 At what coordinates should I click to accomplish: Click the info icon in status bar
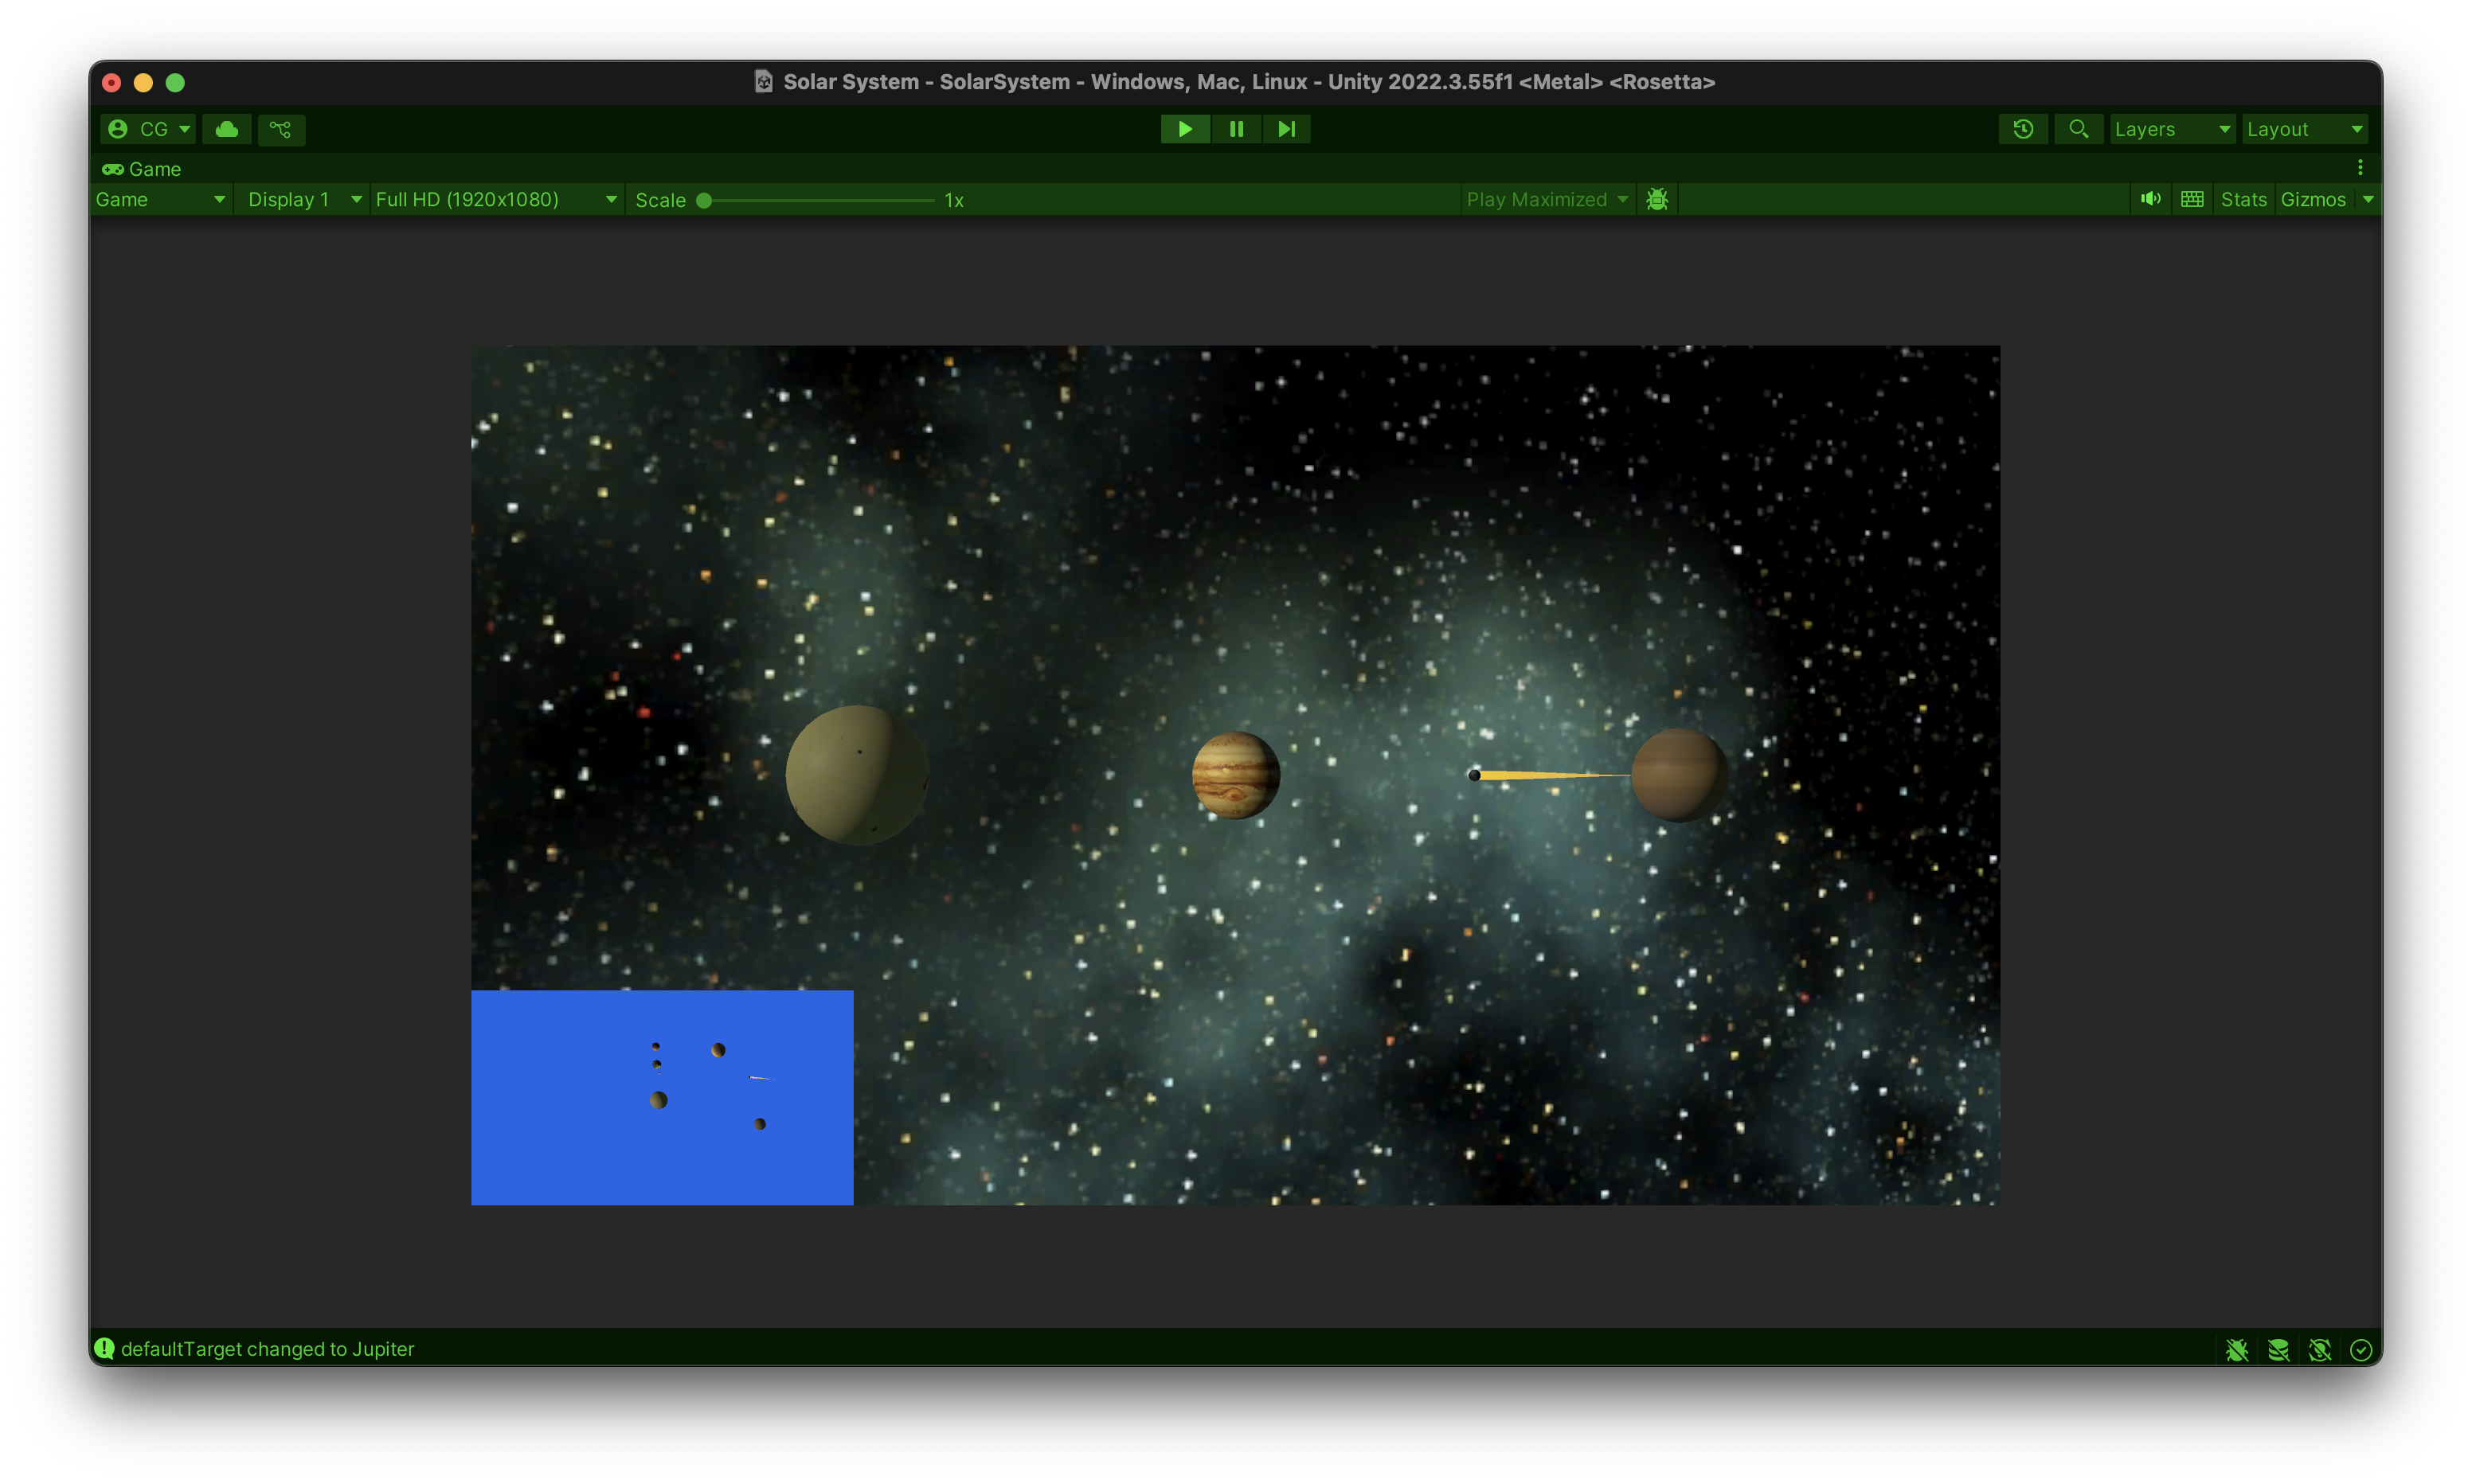click(105, 1348)
